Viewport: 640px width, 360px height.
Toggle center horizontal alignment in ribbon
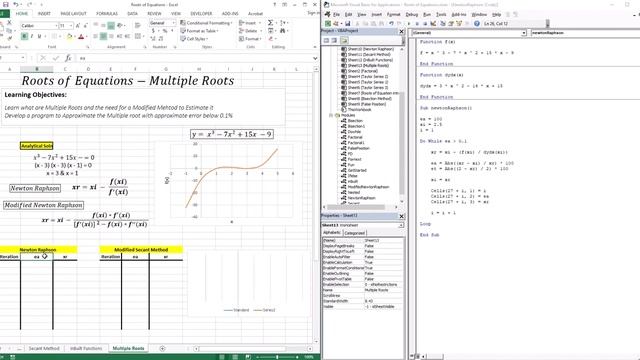[x=103, y=36]
